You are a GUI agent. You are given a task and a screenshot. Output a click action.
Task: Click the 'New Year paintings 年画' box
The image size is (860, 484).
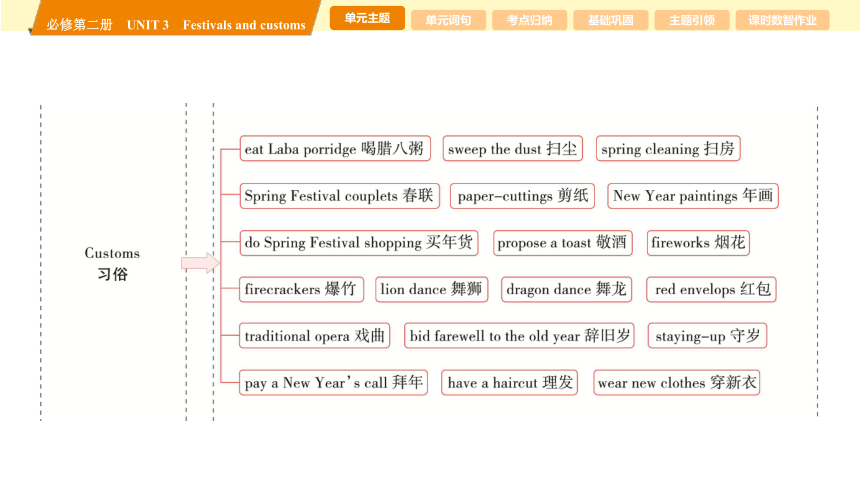point(693,196)
